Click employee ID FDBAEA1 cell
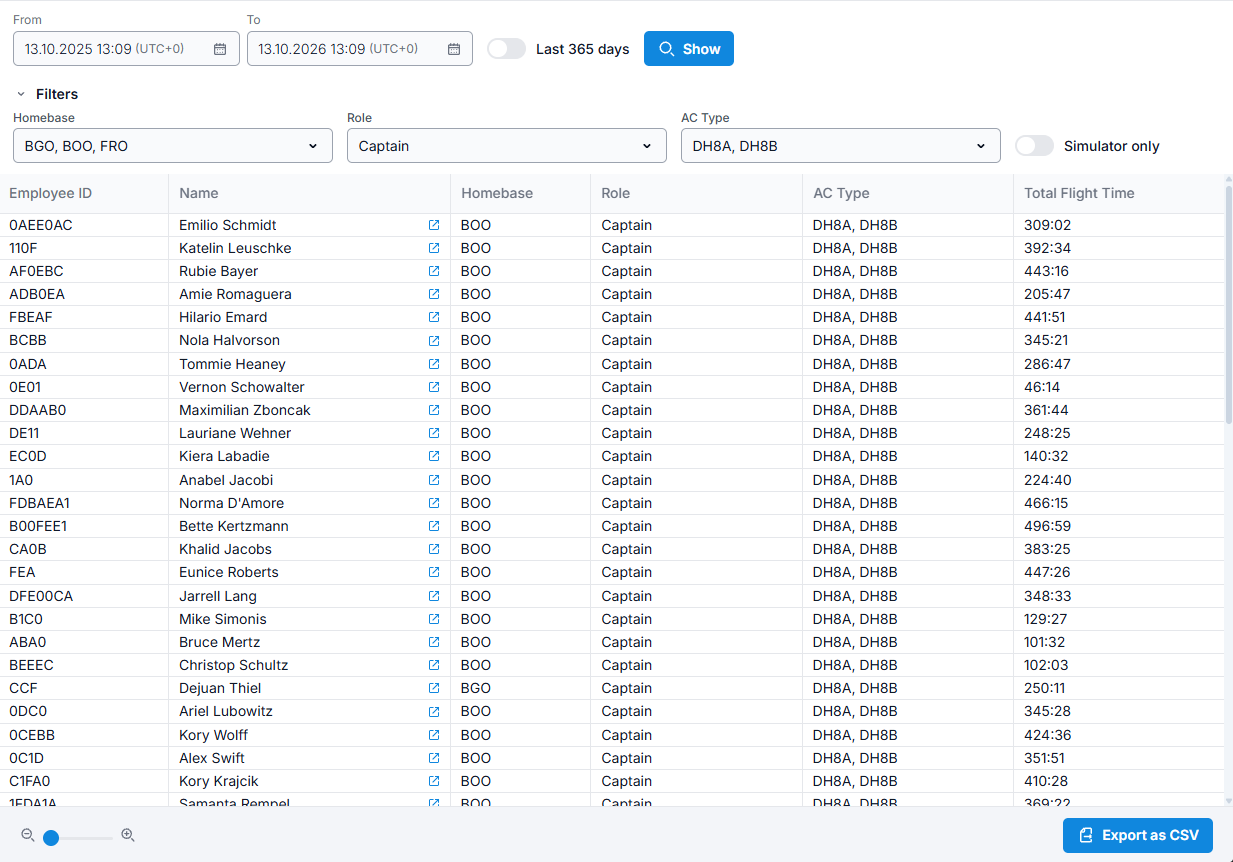Screen dimensions: 1233x862 click(x=84, y=503)
